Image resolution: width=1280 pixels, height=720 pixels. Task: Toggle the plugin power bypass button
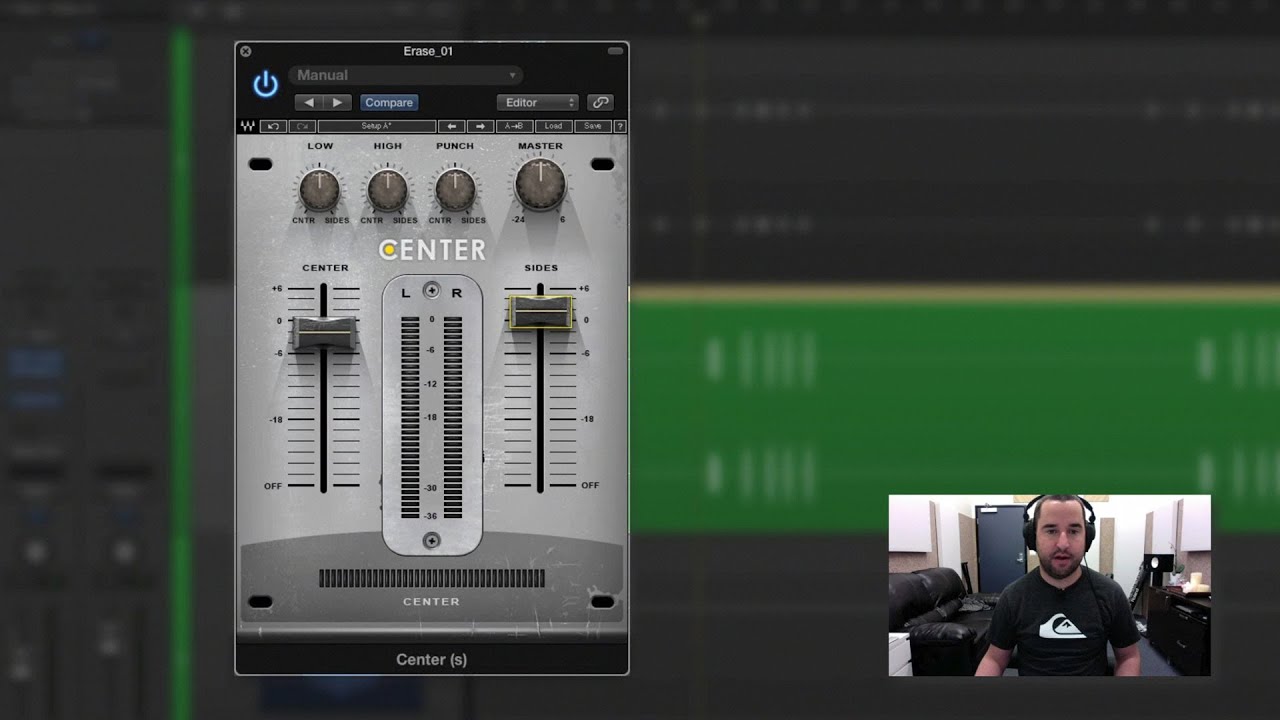point(265,85)
